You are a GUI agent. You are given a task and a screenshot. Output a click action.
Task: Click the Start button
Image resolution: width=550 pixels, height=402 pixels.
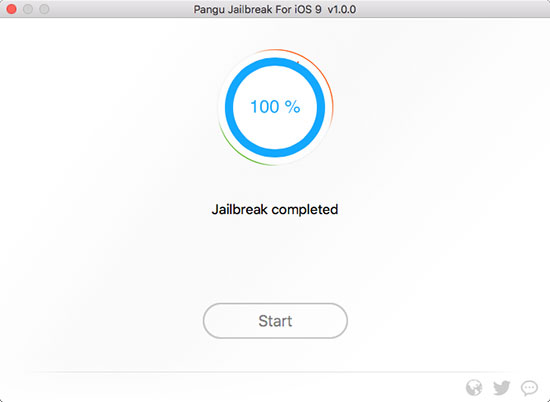coord(275,321)
